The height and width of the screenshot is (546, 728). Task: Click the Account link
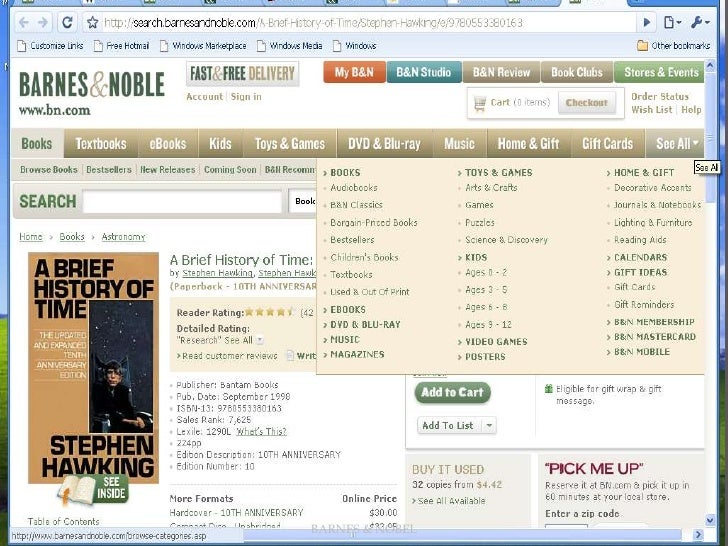coord(204,97)
